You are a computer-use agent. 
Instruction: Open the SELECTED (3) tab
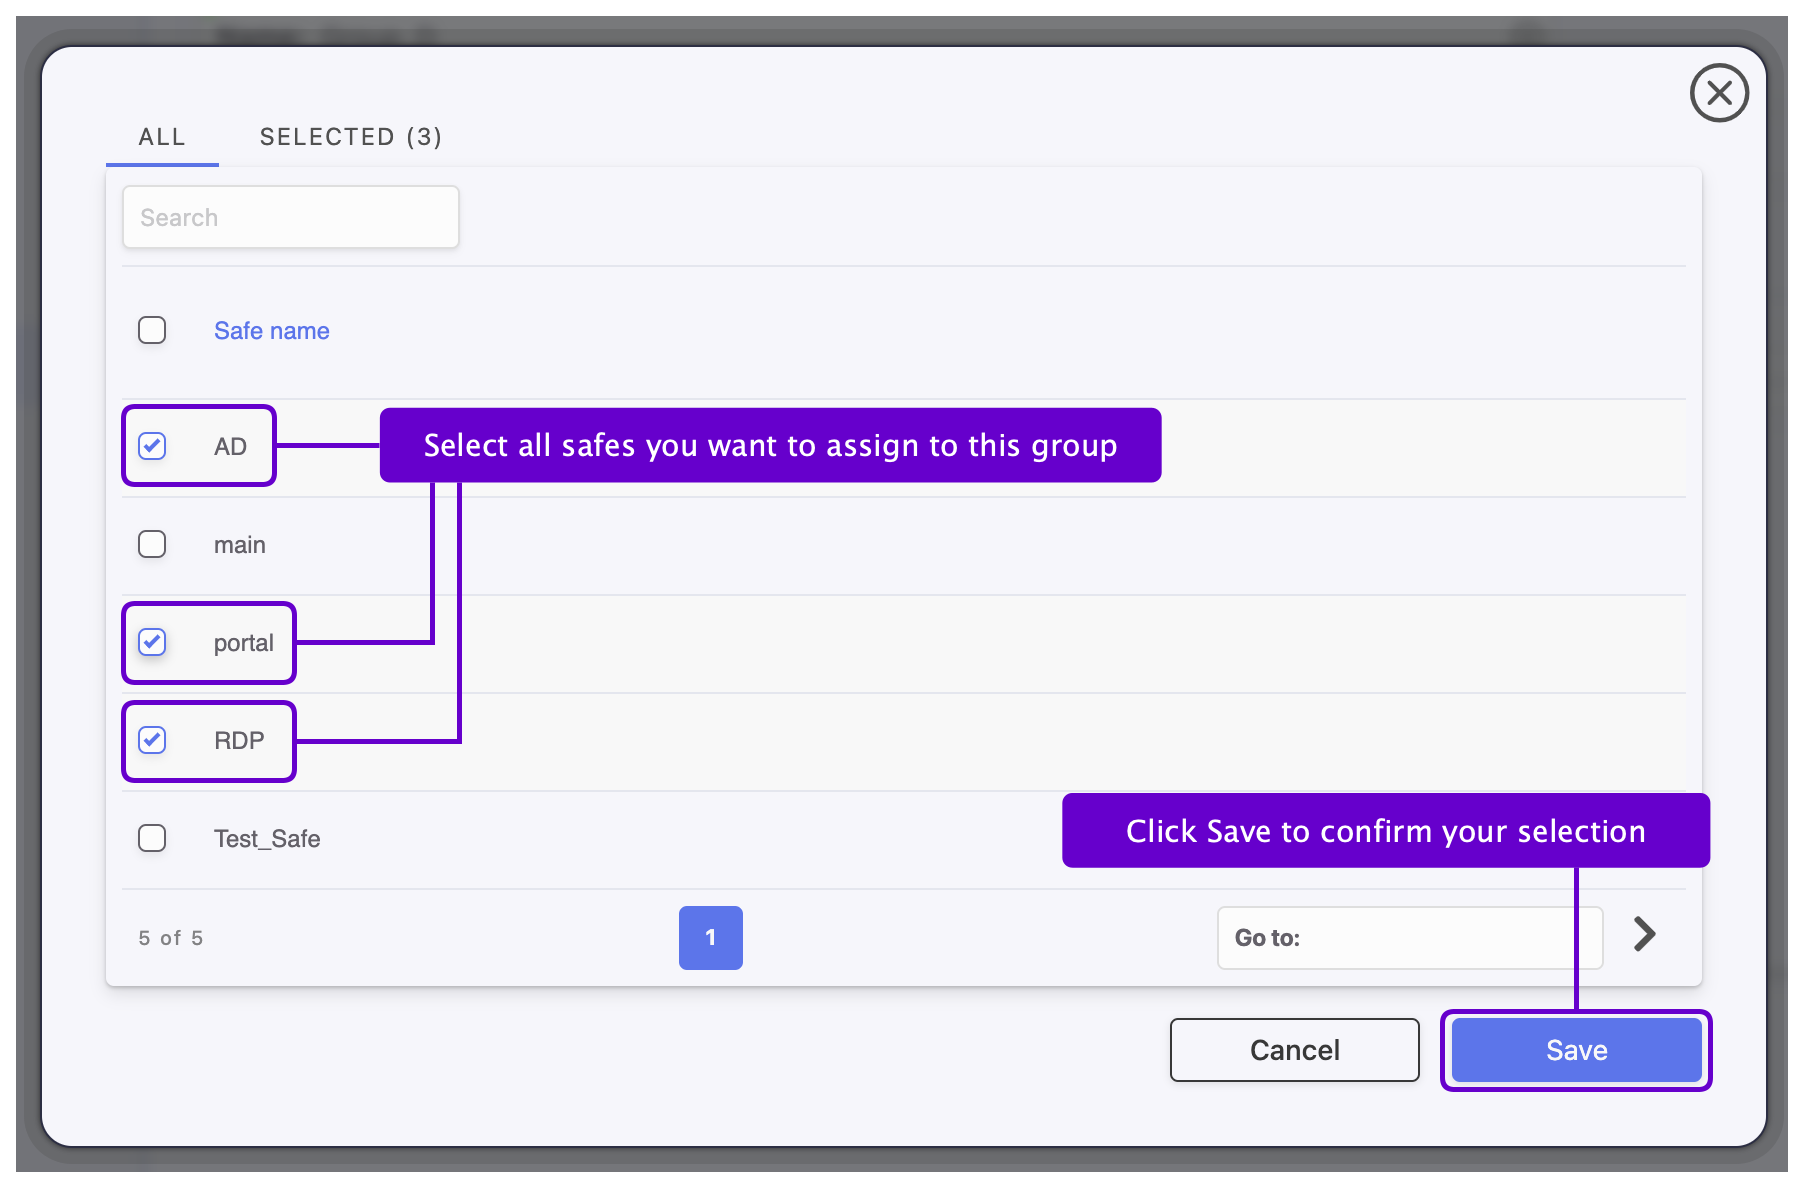pyautogui.click(x=350, y=137)
